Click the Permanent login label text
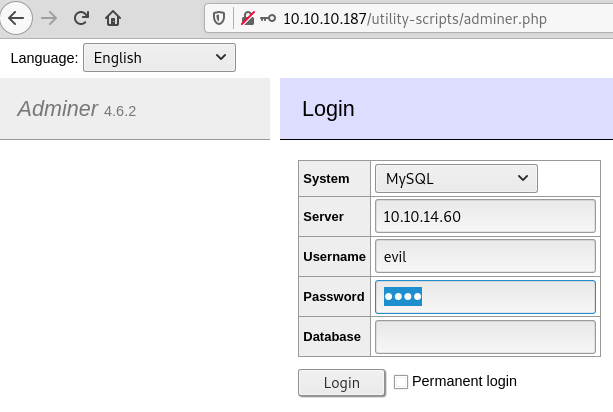The image size is (613, 412). [464, 381]
